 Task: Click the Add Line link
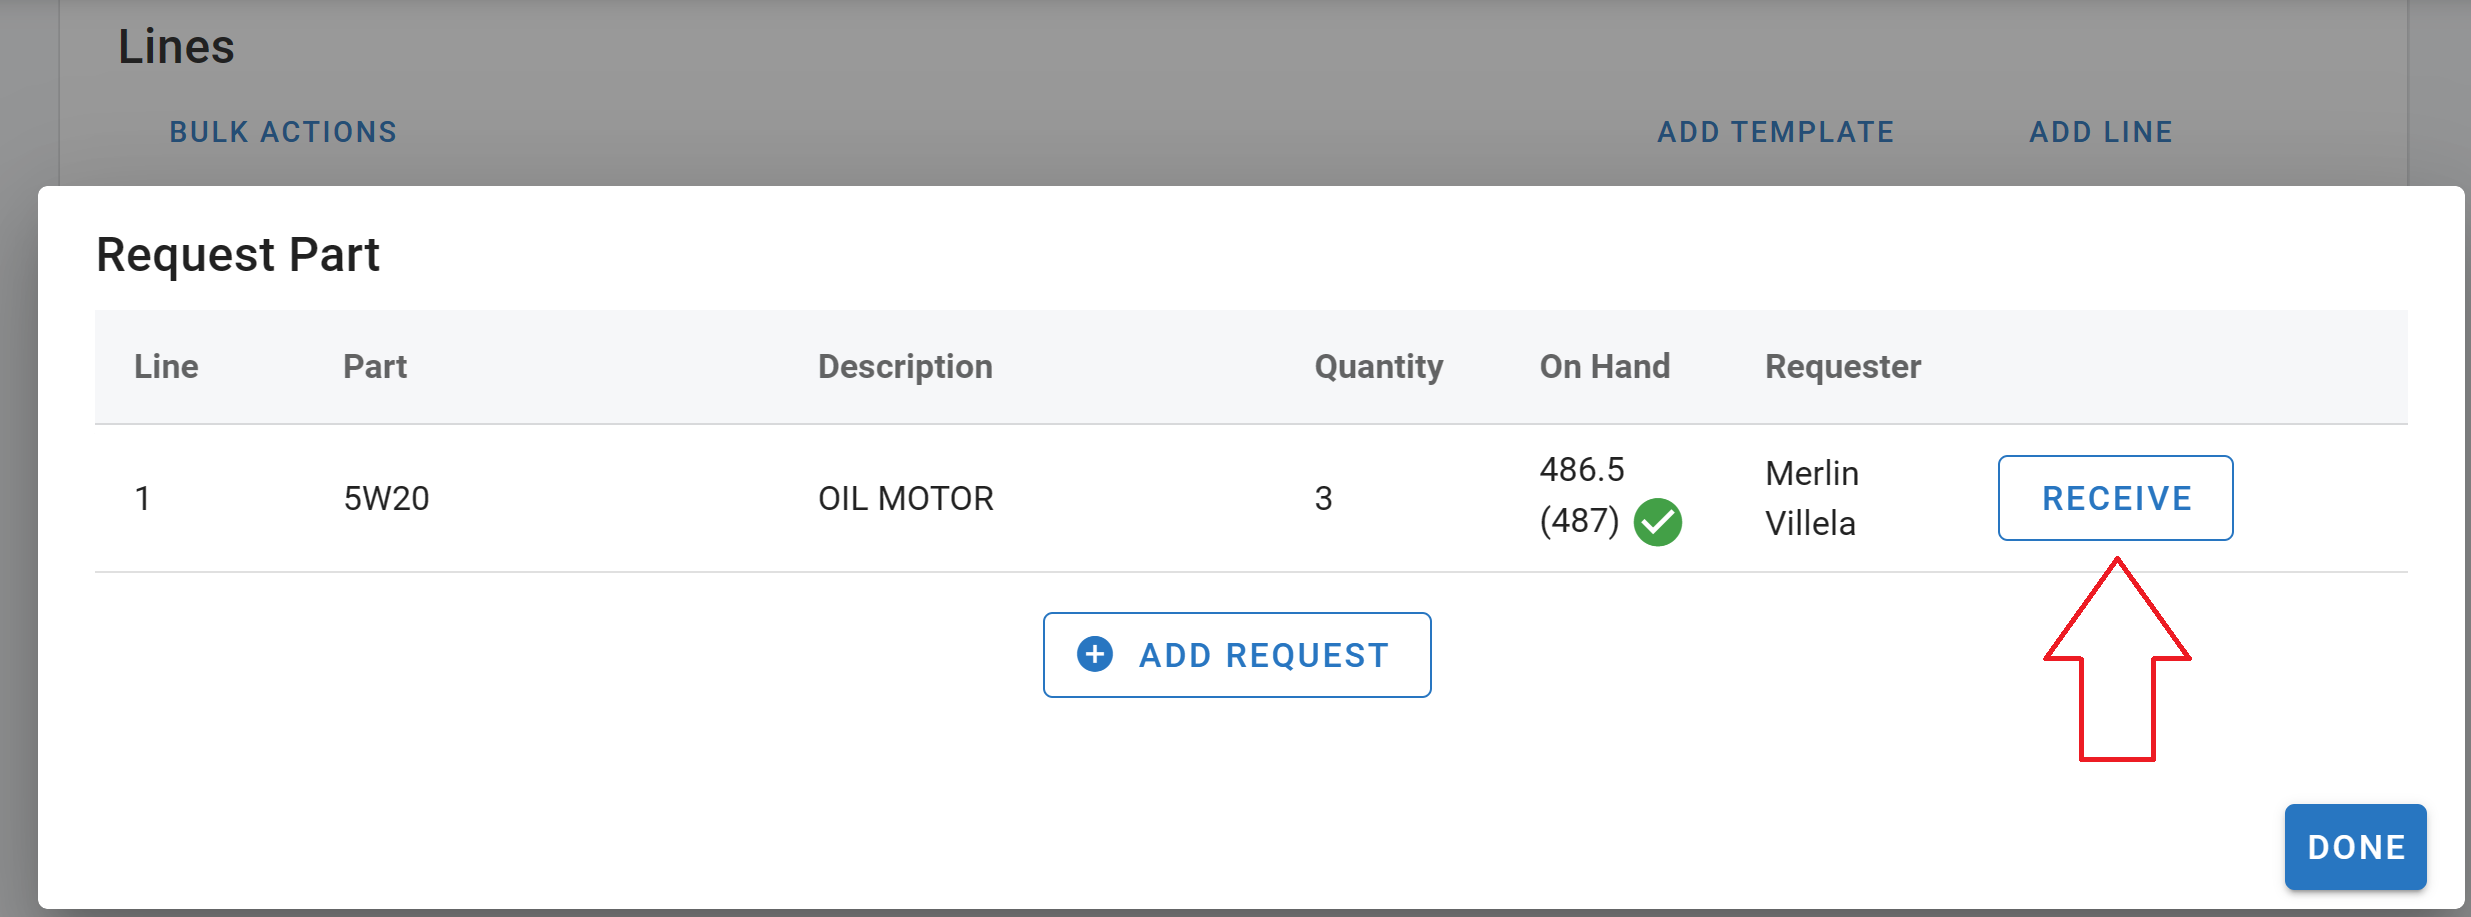(x=2100, y=132)
